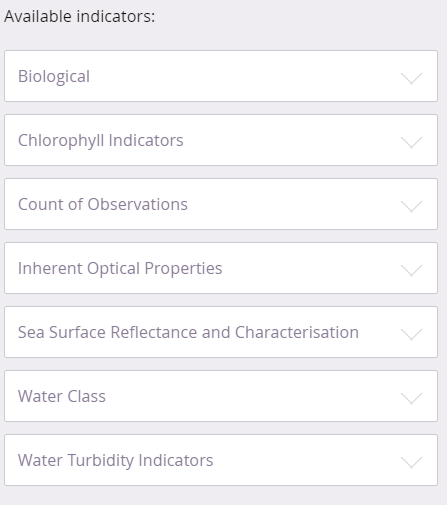Click the chevron arrow beside Biological

(x=411, y=78)
